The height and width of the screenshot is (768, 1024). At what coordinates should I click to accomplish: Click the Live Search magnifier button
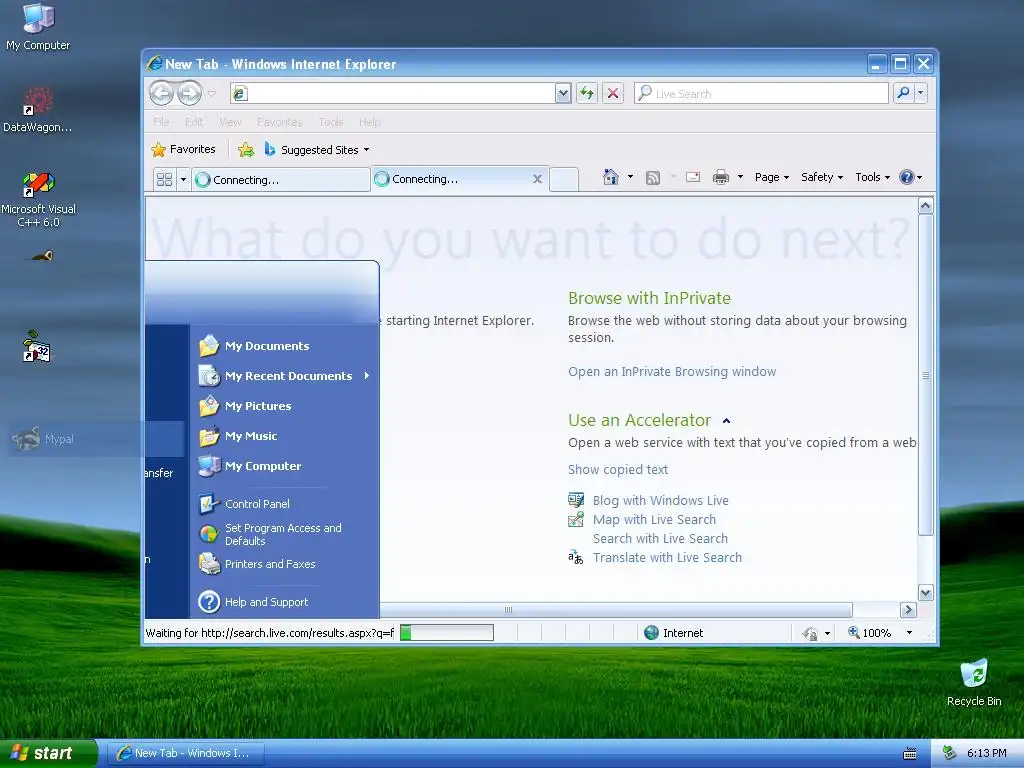903,93
